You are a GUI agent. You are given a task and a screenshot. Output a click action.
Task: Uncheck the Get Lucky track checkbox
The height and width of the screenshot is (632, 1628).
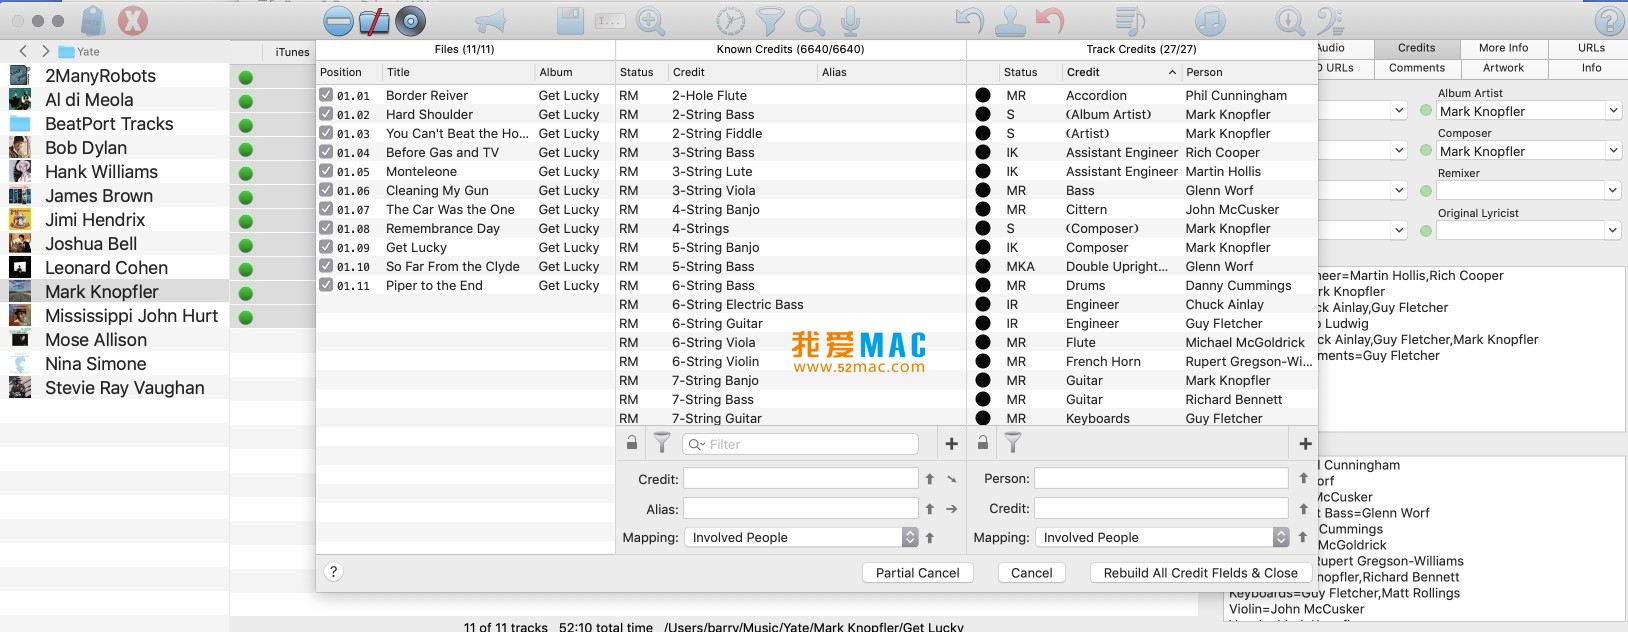point(326,247)
